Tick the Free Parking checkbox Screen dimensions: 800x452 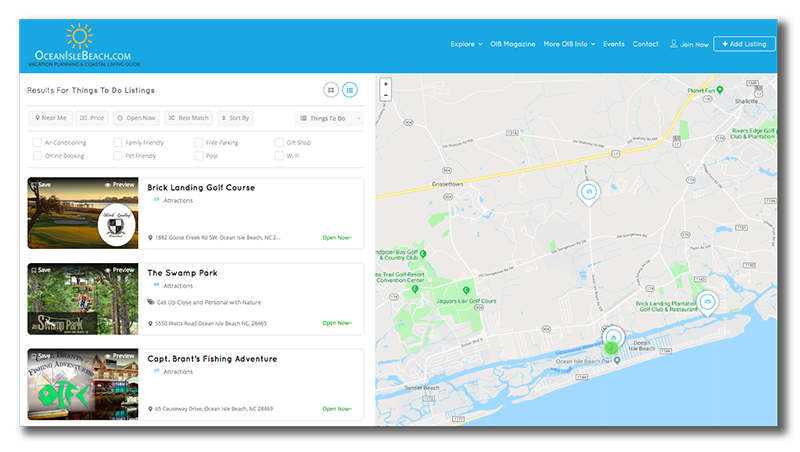pos(199,142)
